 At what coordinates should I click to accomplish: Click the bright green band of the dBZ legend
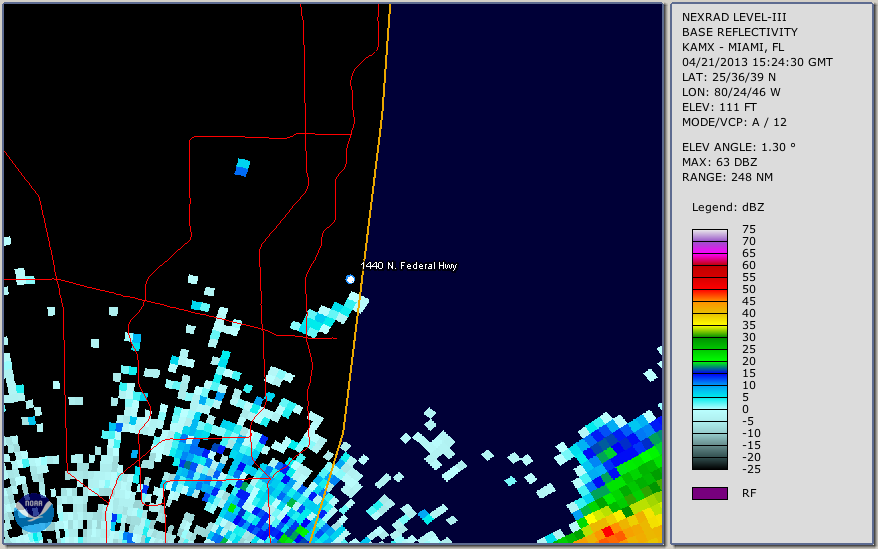pos(709,355)
